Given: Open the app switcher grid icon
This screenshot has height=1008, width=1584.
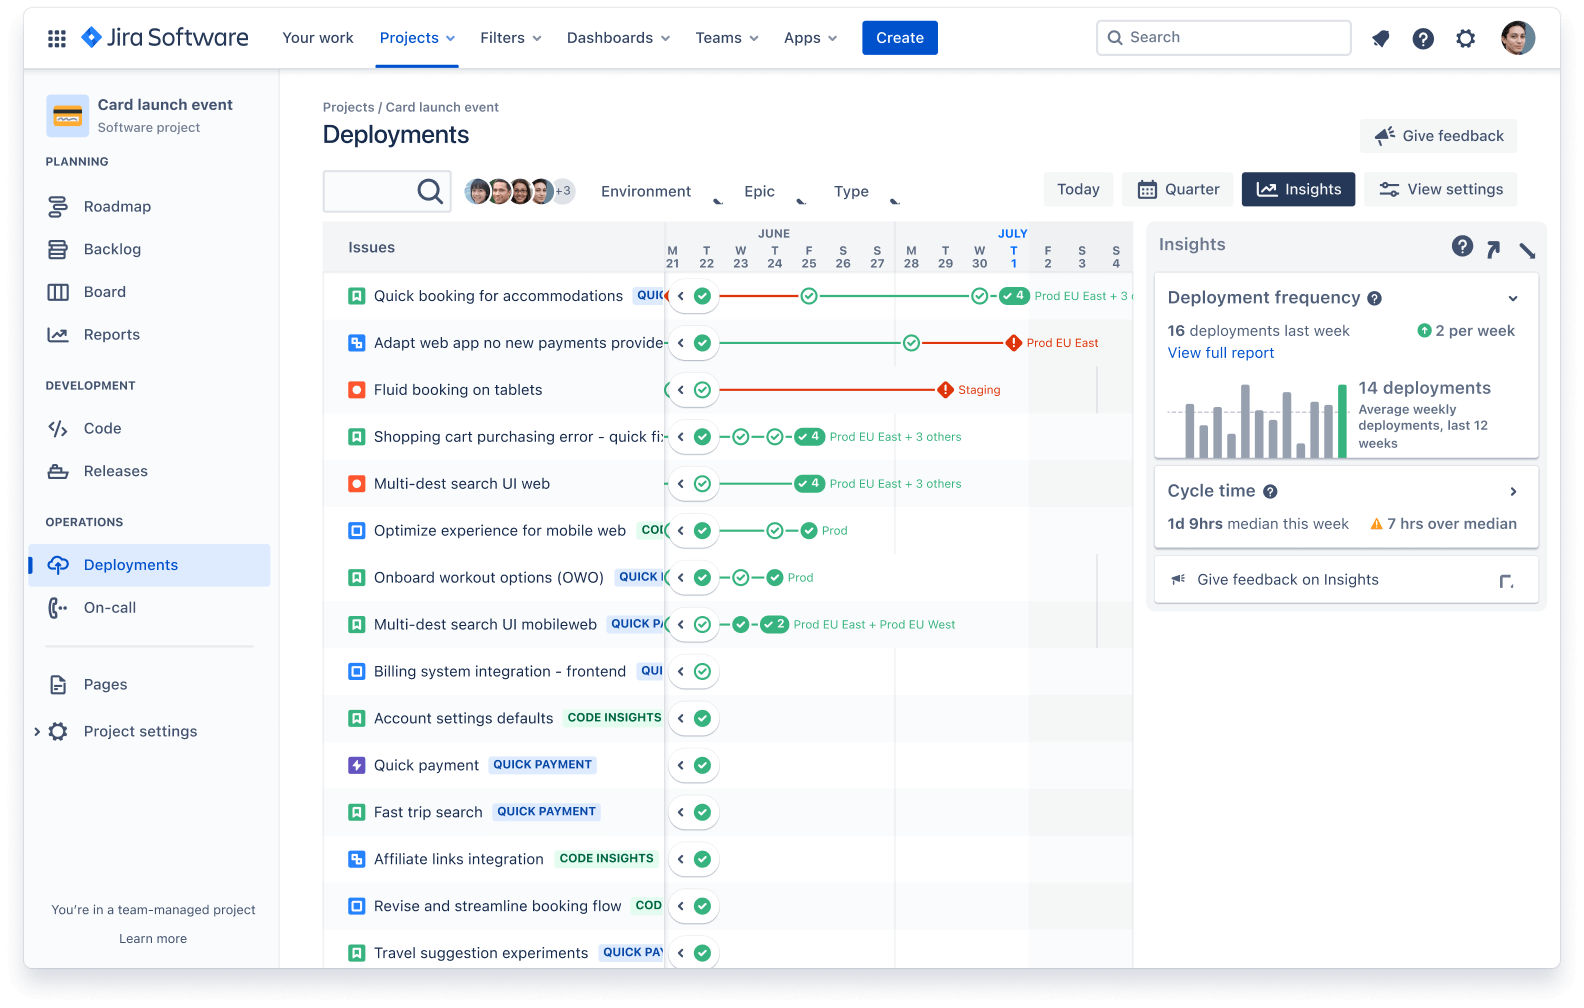Looking at the screenshot, I should point(57,38).
